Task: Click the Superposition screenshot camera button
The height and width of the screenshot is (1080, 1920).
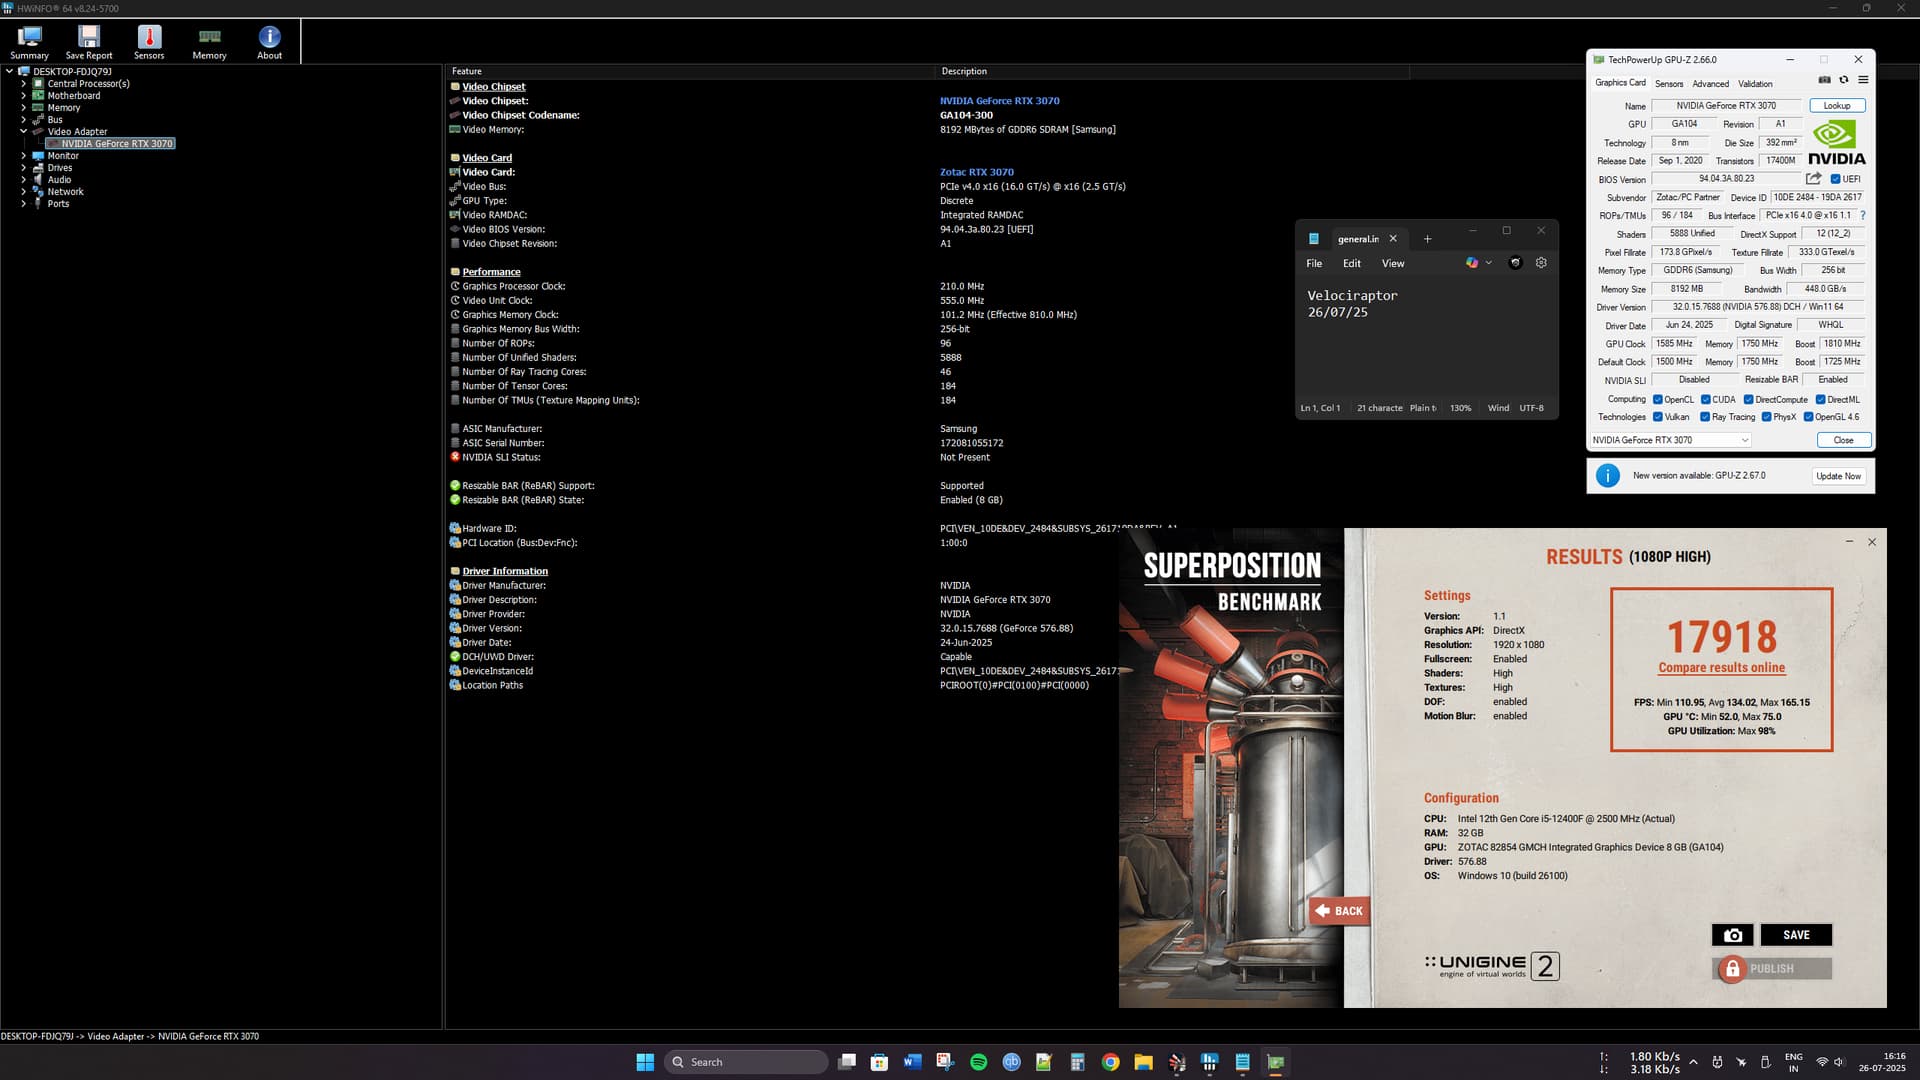Action: tap(1733, 935)
